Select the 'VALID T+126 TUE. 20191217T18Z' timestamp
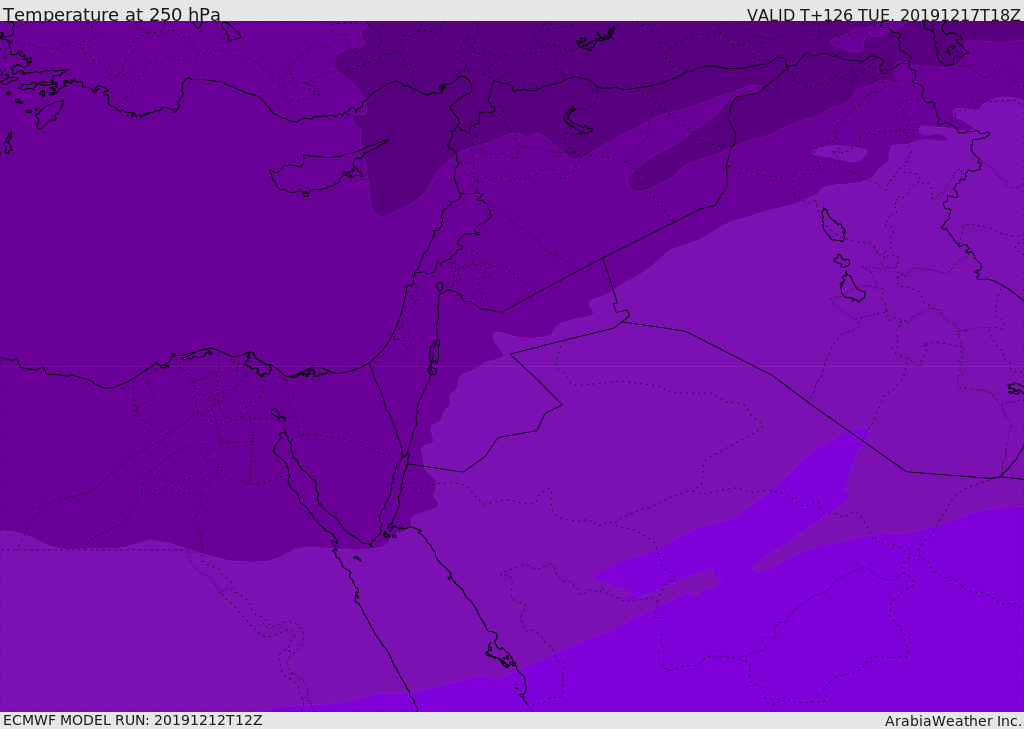This screenshot has height=729, width=1024. pyautogui.click(x=884, y=15)
